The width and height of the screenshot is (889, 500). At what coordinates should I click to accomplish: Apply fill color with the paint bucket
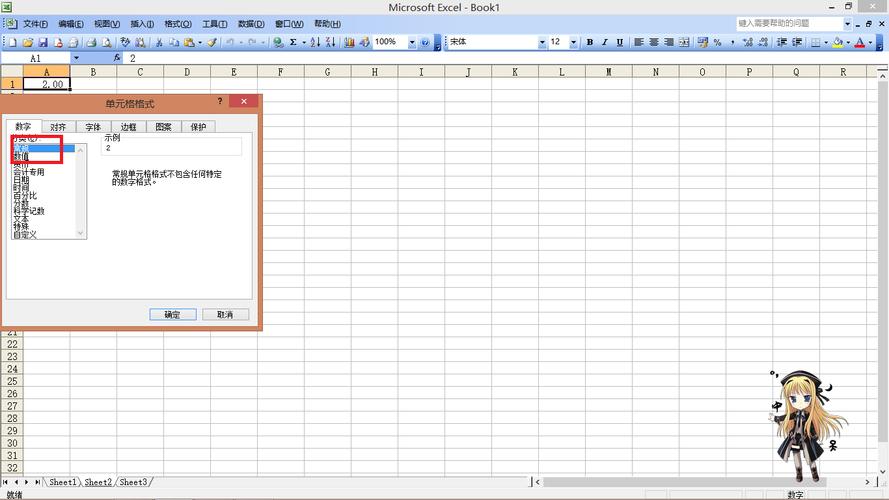click(838, 42)
